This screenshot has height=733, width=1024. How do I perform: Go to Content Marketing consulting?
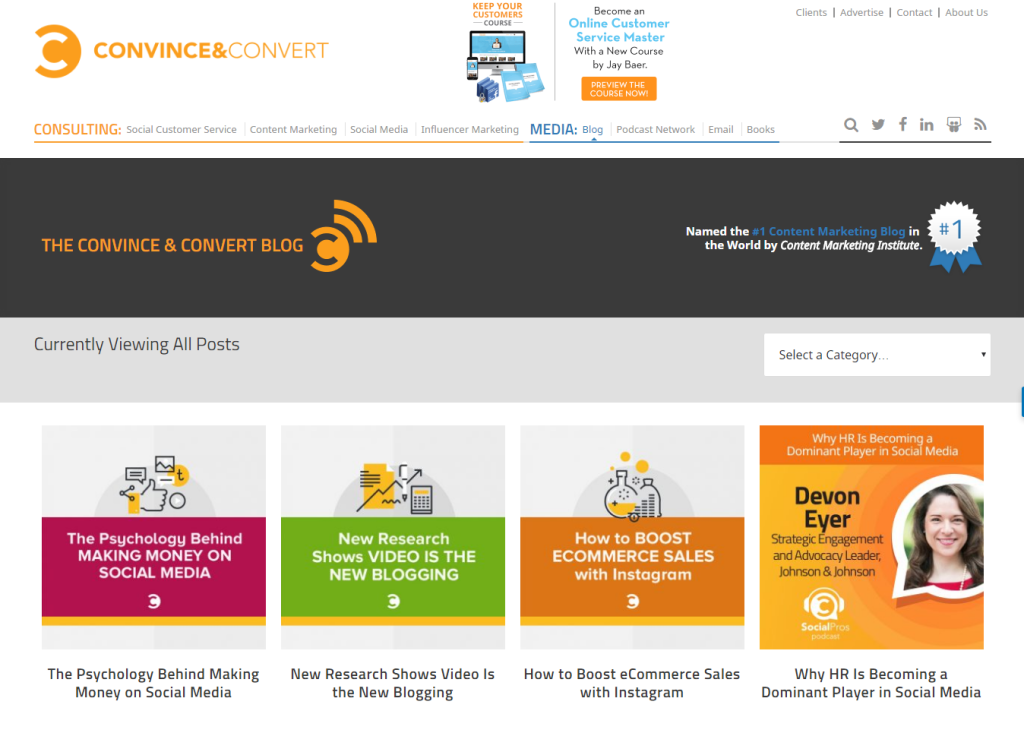(293, 129)
